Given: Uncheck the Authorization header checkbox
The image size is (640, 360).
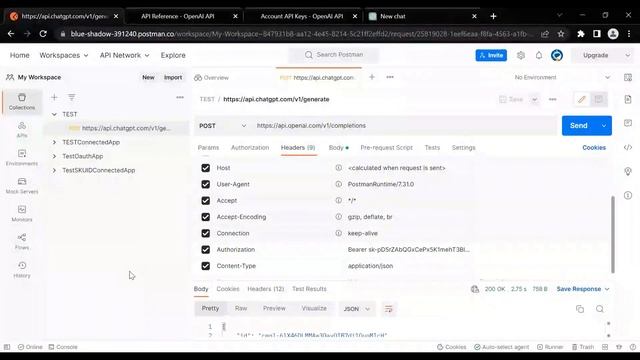Looking at the screenshot, I should (x=205, y=249).
